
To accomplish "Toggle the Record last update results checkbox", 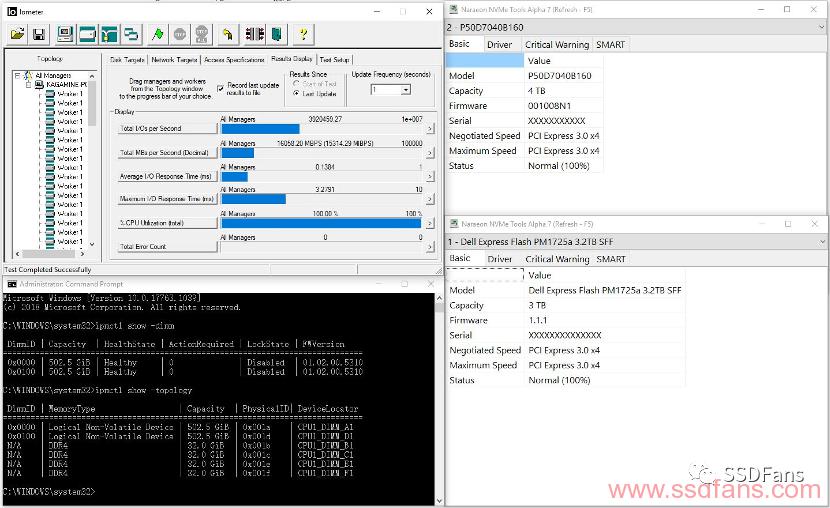I will point(220,88).
